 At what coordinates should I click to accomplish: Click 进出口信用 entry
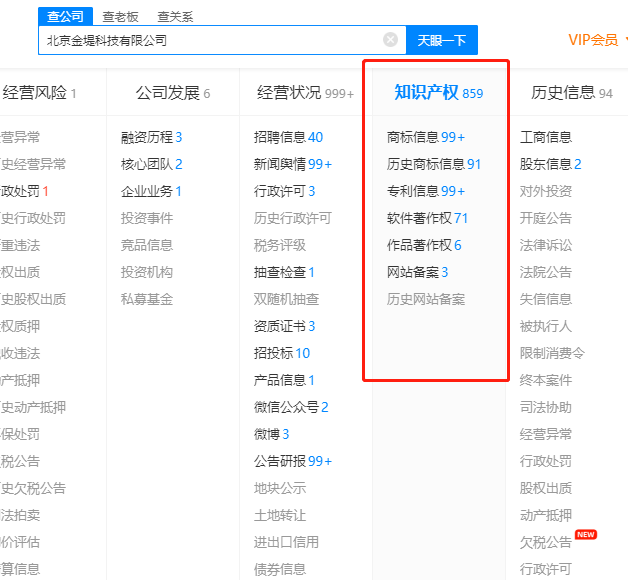click(286, 542)
